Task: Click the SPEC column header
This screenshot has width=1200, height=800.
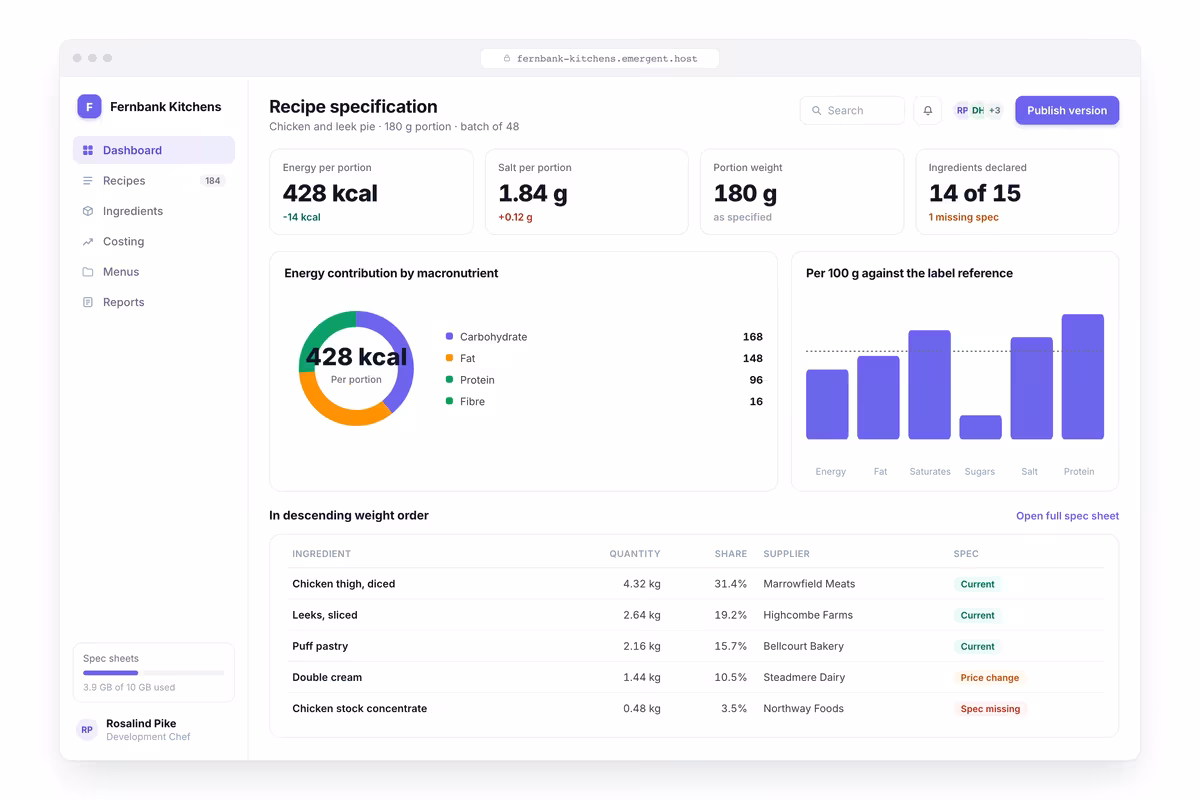Action: [966, 554]
